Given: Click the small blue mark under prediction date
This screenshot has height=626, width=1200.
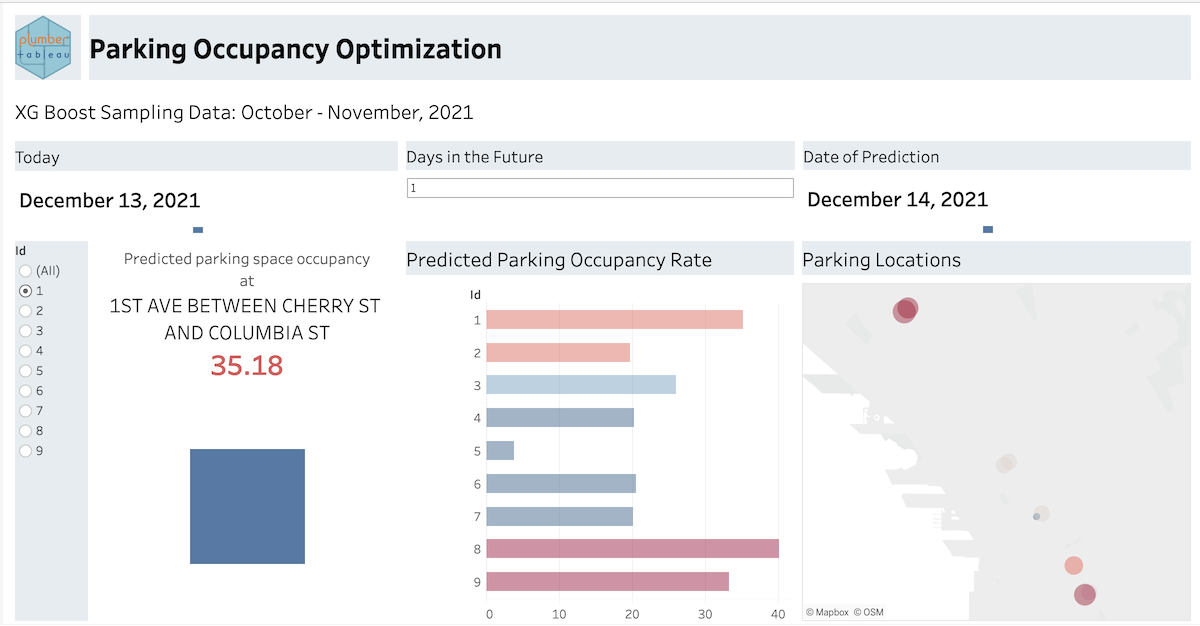Looking at the screenshot, I should tap(988, 229).
